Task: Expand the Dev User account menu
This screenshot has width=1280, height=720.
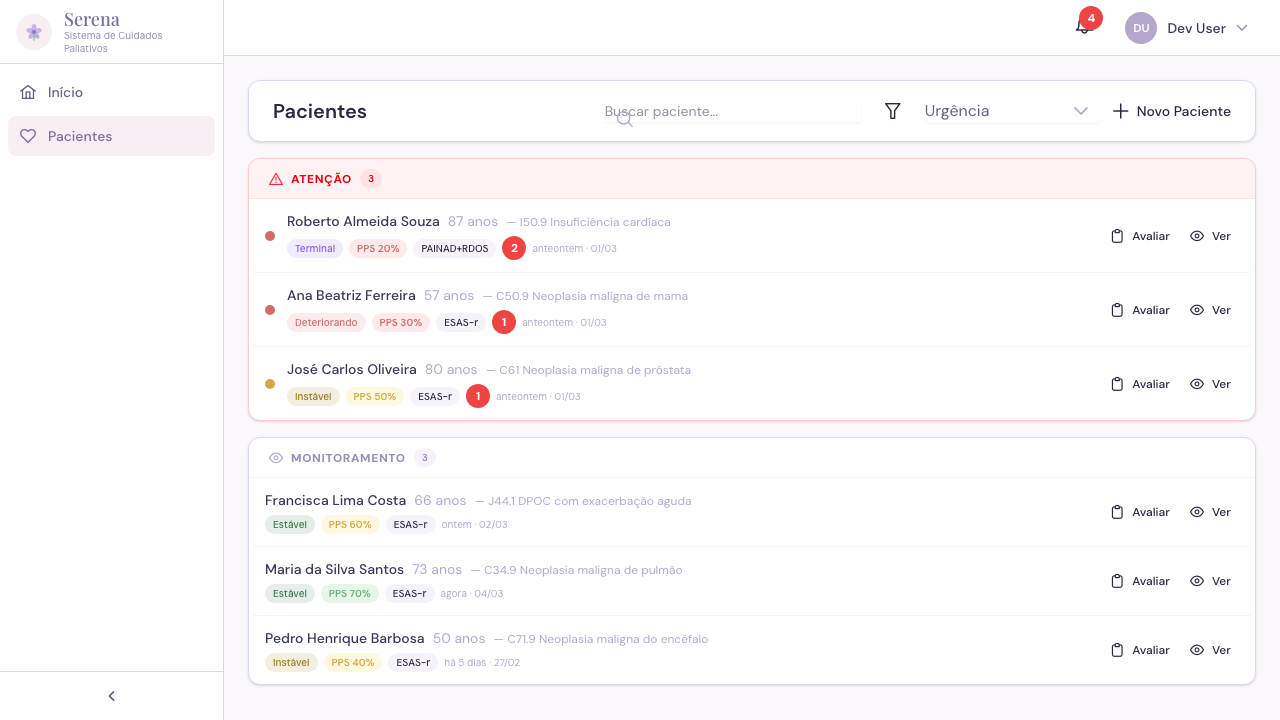Action: pyautogui.click(x=1242, y=28)
